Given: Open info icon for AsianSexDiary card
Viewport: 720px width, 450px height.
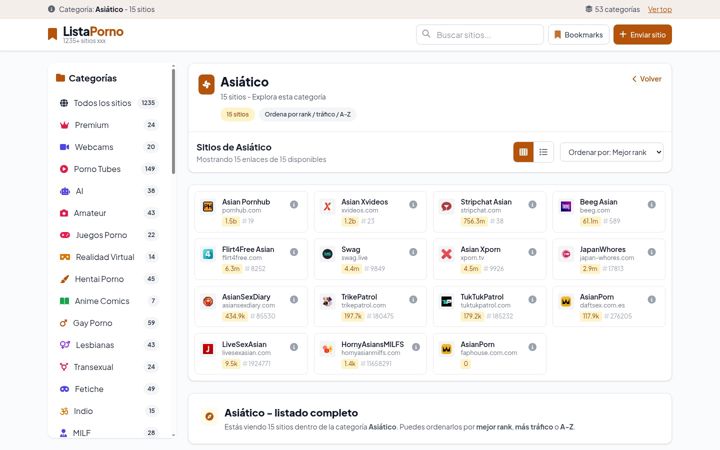Looking at the screenshot, I should tap(294, 299).
